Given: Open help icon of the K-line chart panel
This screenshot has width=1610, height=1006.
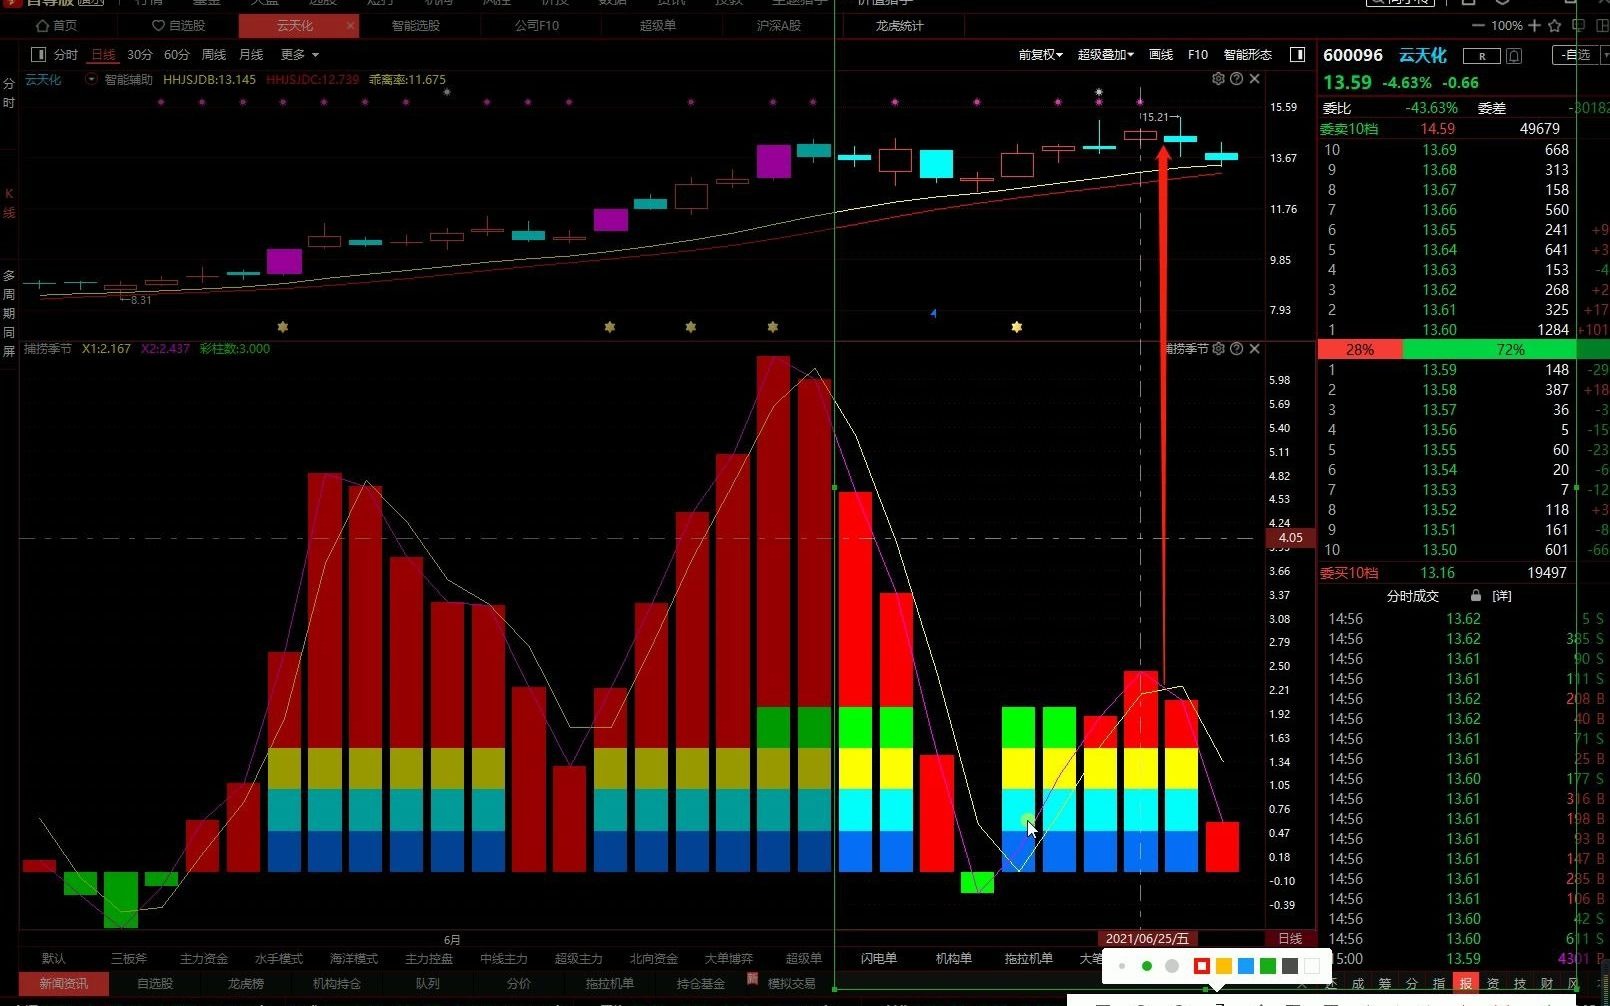Looking at the screenshot, I should (1236, 79).
